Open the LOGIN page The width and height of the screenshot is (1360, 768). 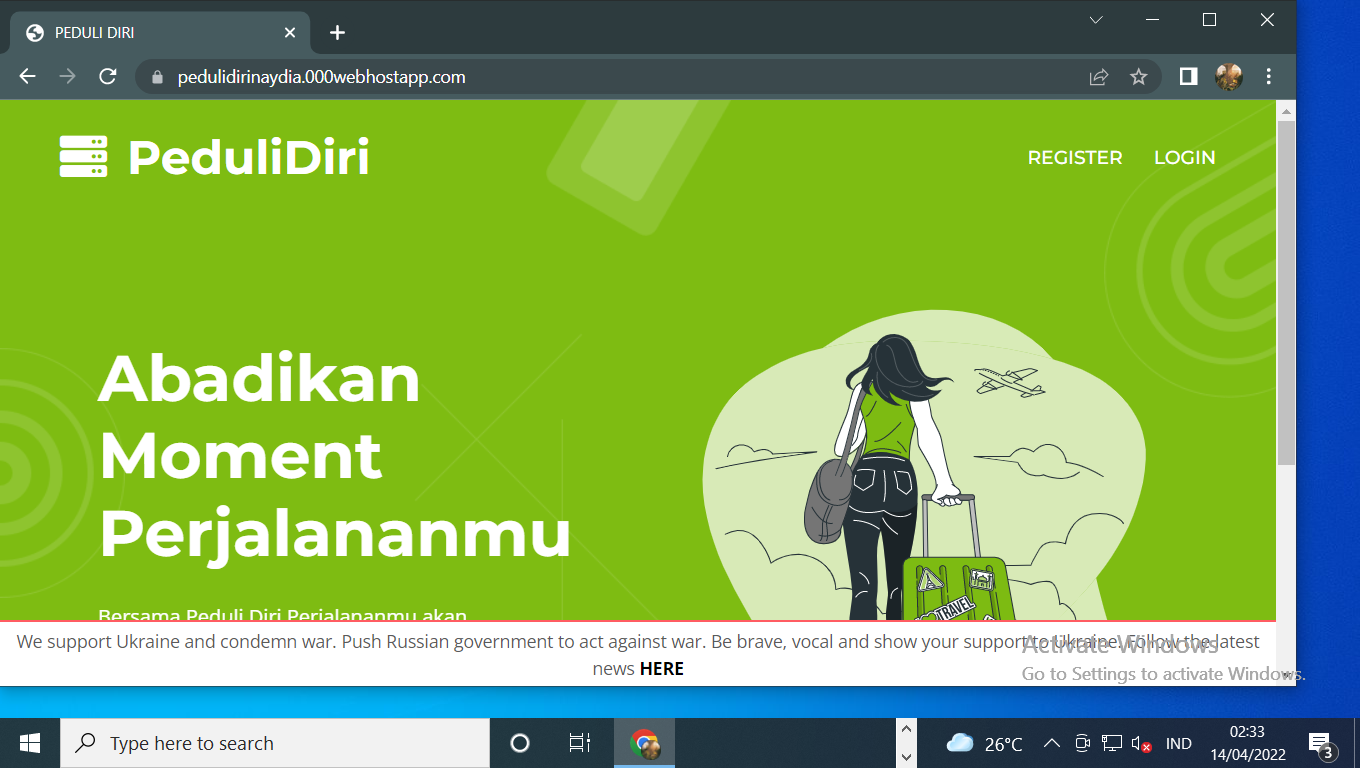pyautogui.click(x=1184, y=158)
